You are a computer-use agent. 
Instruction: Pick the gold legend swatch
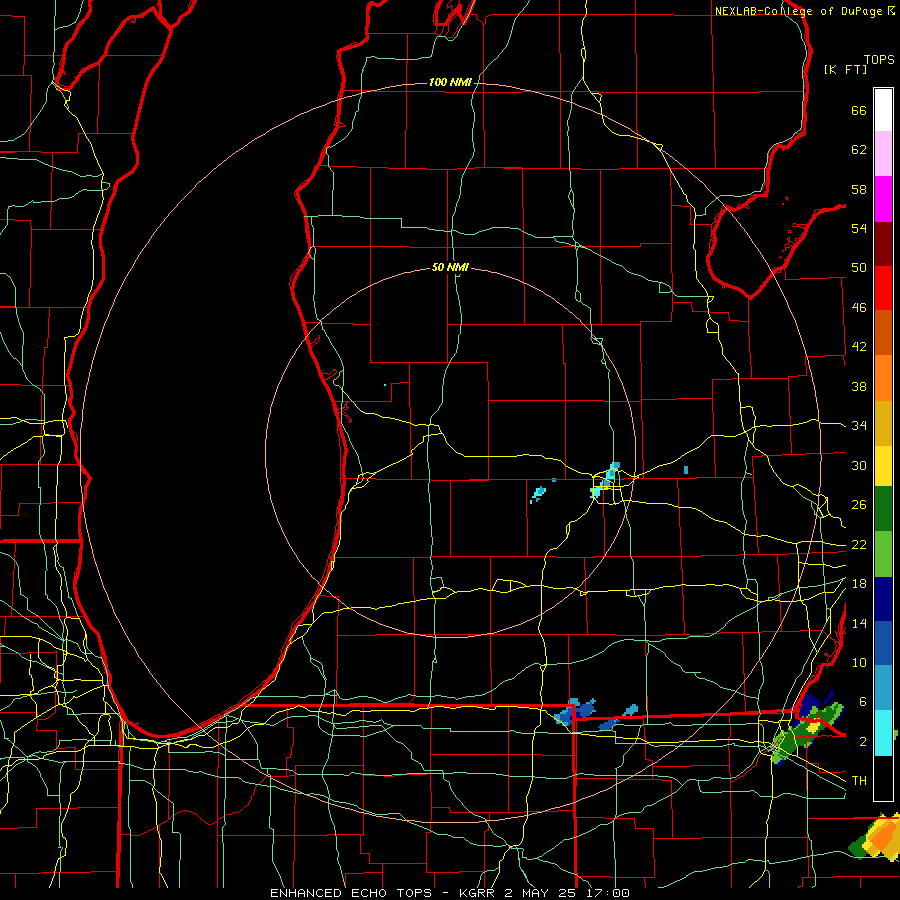(x=883, y=423)
